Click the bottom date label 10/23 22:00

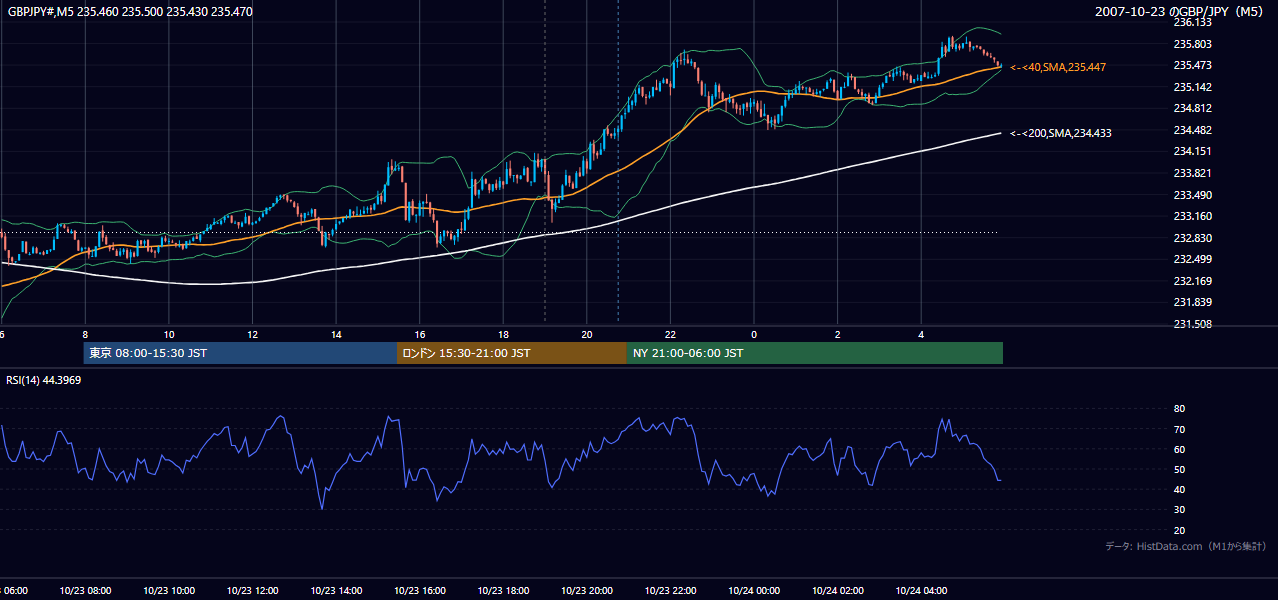coord(670,591)
